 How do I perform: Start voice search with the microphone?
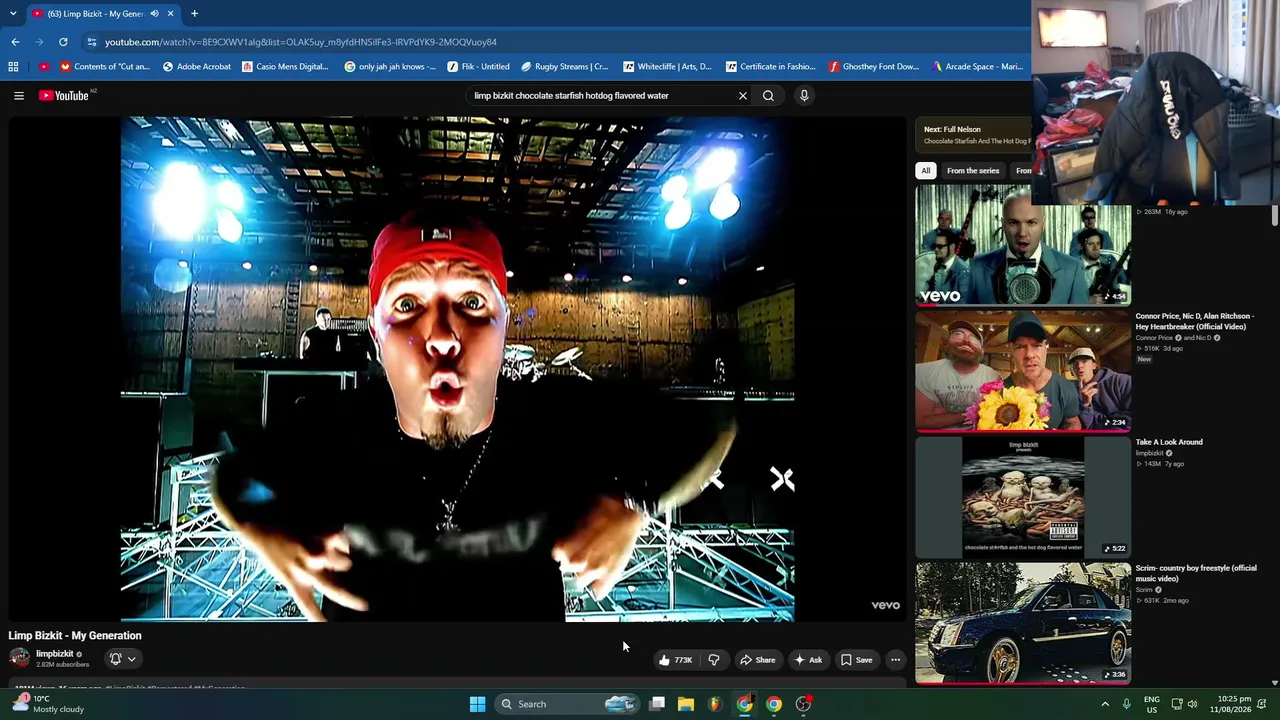(804, 96)
